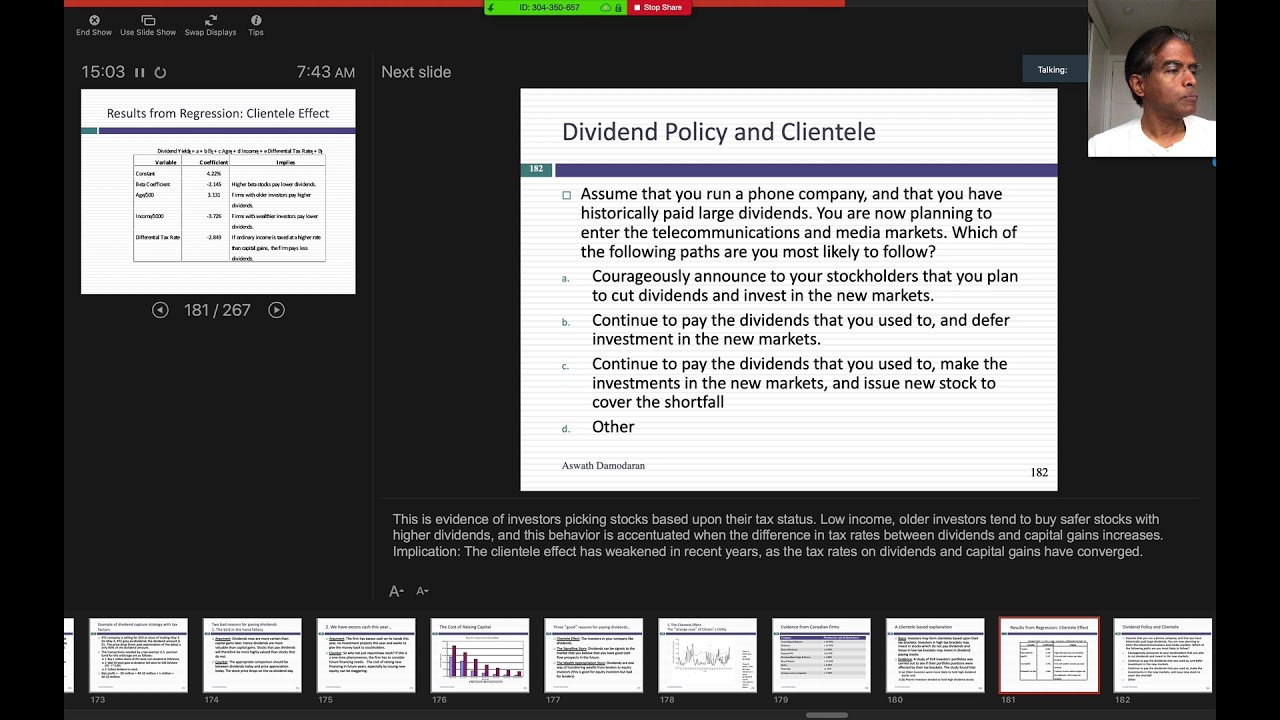Screen dimensions: 1280x720
Task: Click speaker notes text area
Action: point(778,535)
